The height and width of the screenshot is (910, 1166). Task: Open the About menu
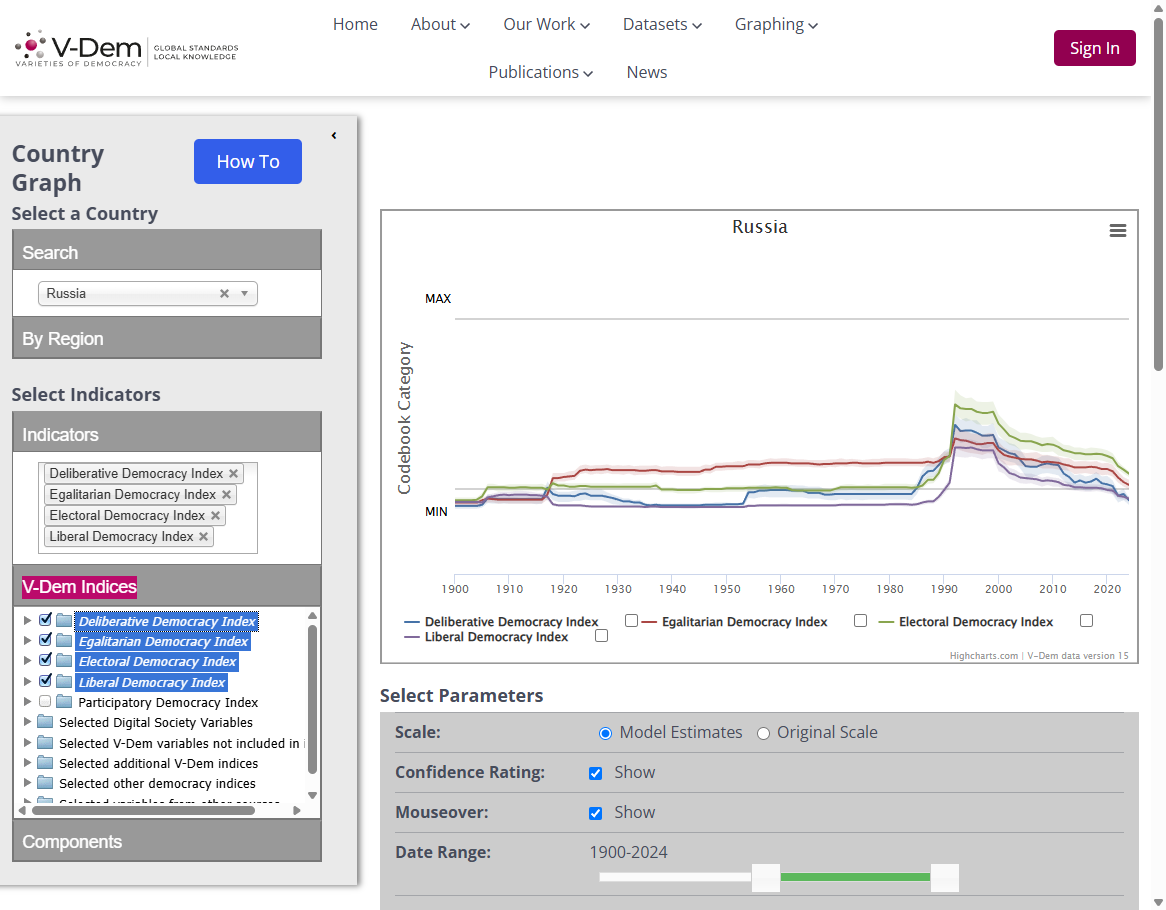click(440, 25)
